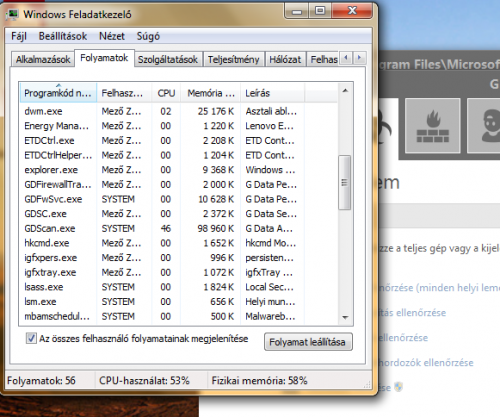Click the G Data A... description cell
This screenshot has height=417, width=500.
[x=269, y=228]
